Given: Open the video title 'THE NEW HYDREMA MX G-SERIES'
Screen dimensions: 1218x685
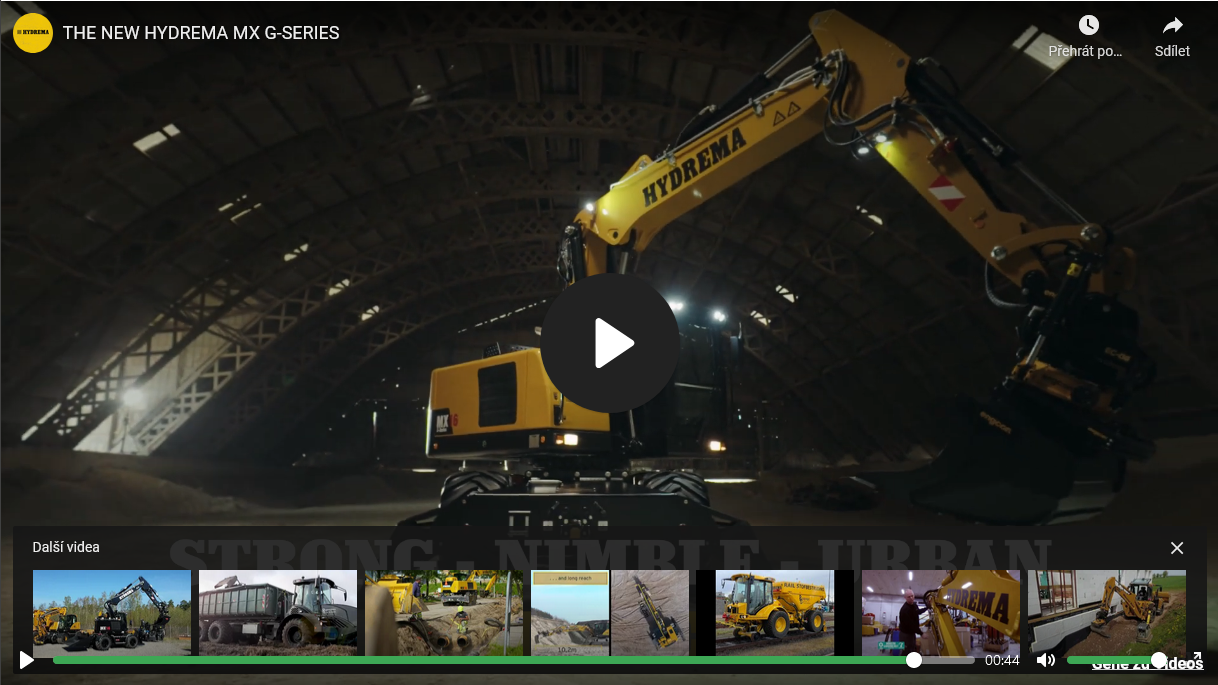Looking at the screenshot, I should [x=201, y=33].
